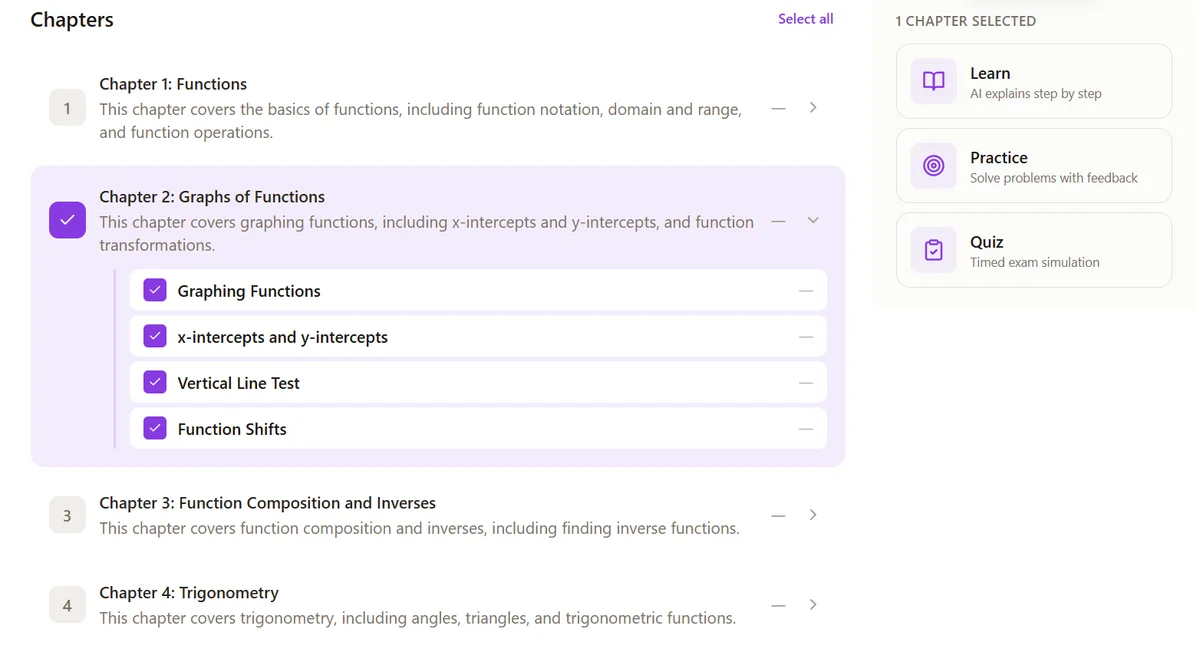Click the Chapter 4 description about trigonometry
The width and height of the screenshot is (1200, 658).
417,618
